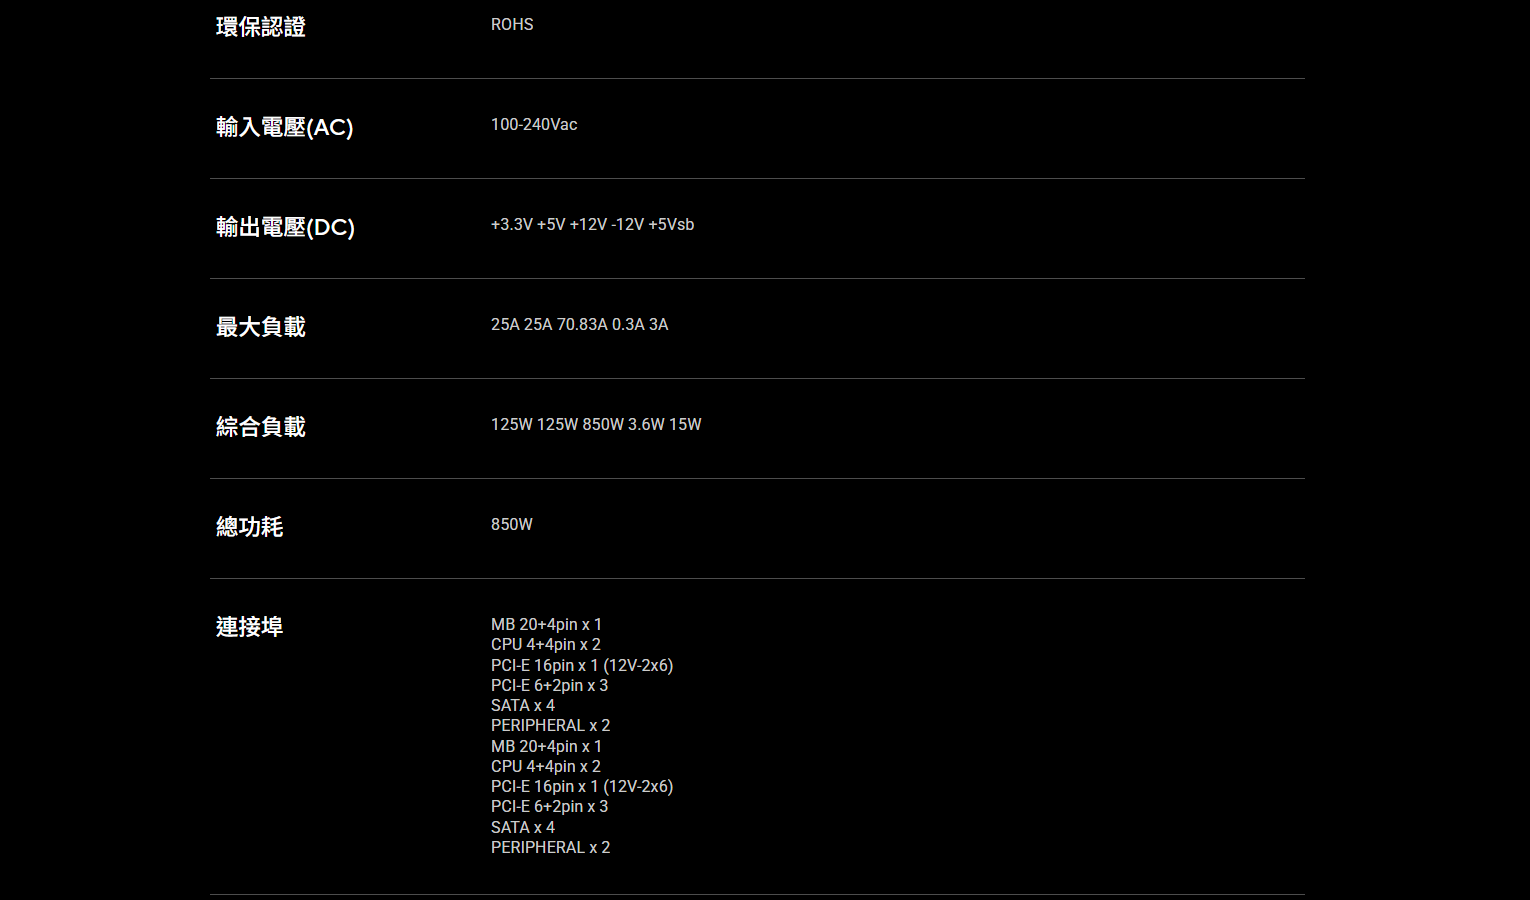Click the first PCI-E 16pin (12V-2x6) line

tap(582, 666)
